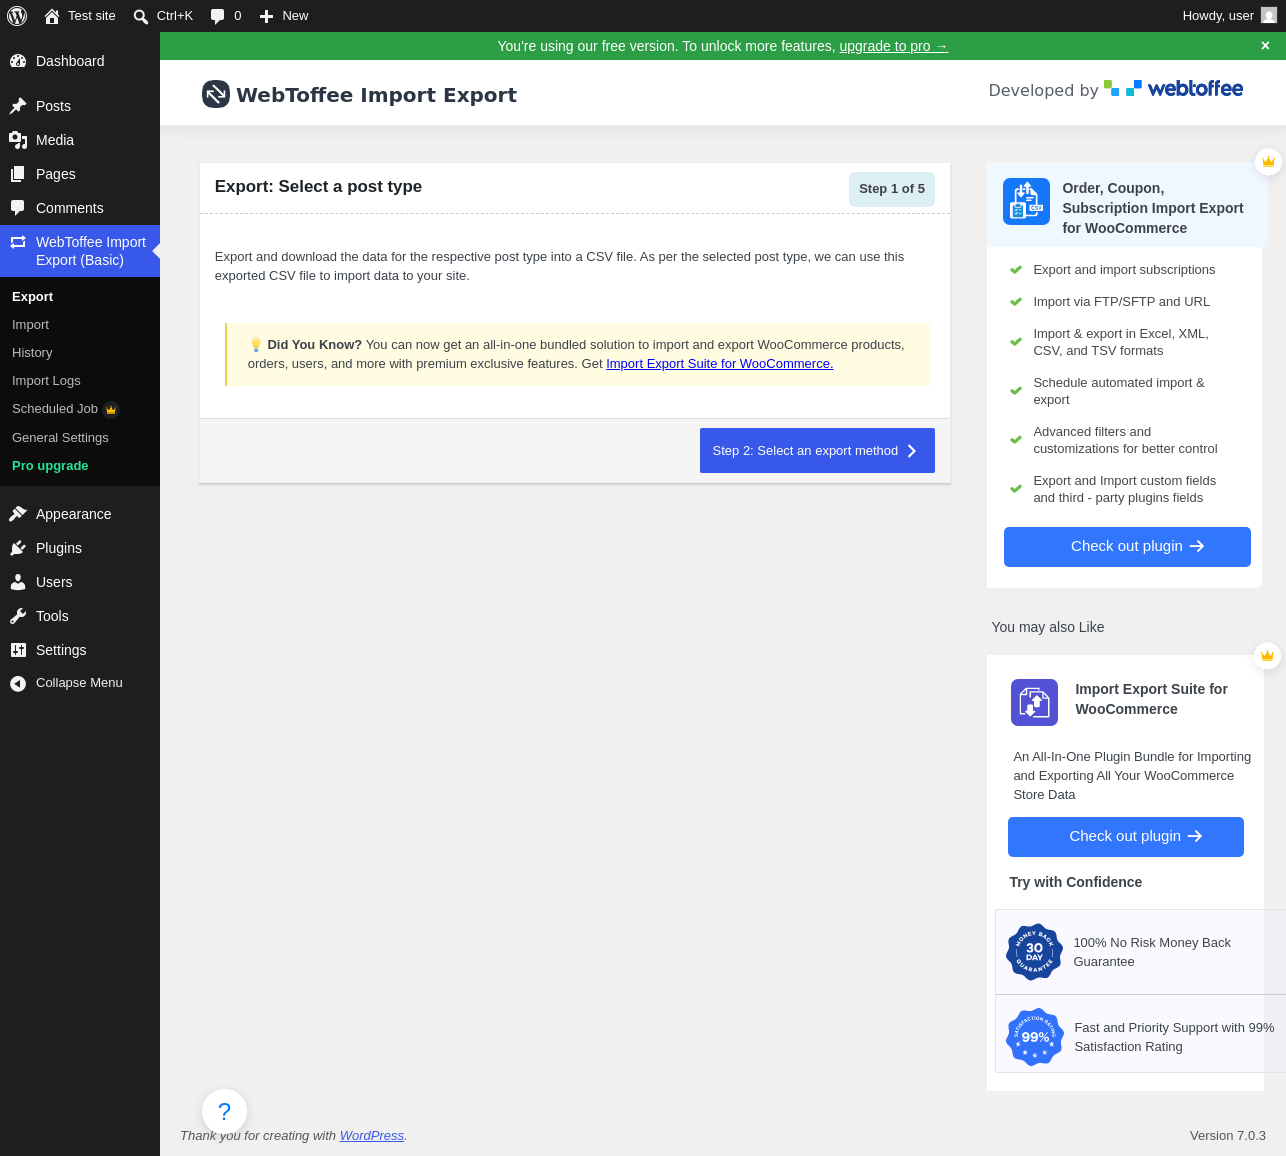Viewport: 1286px width, 1156px height.
Task: Open the New content menu
Action: (x=284, y=16)
